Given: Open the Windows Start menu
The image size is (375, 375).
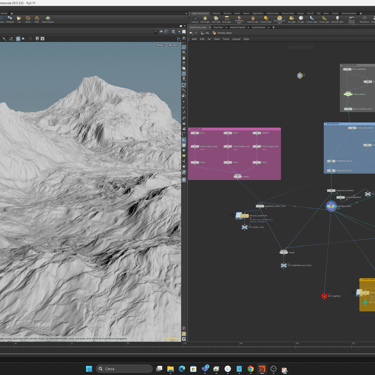Looking at the screenshot, I should pyautogui.click(x=89, y=369).
